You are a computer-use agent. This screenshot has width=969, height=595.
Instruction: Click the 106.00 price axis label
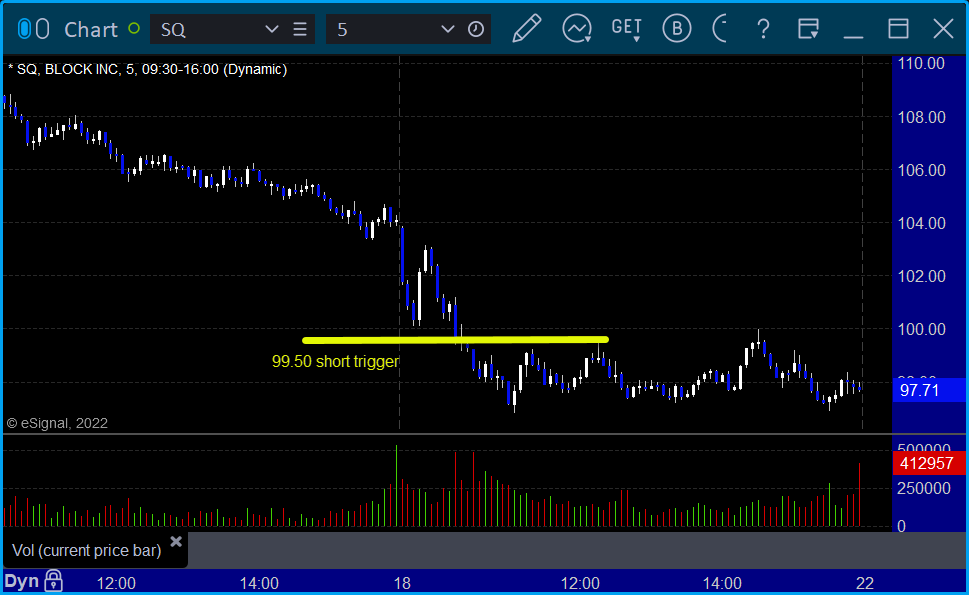tap(921, 171)
